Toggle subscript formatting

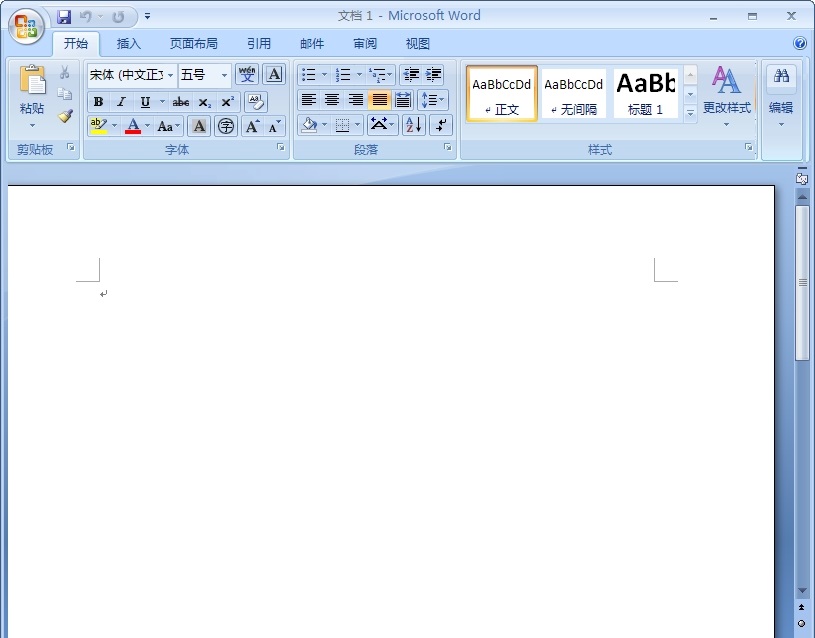click(x=204, y=102)
